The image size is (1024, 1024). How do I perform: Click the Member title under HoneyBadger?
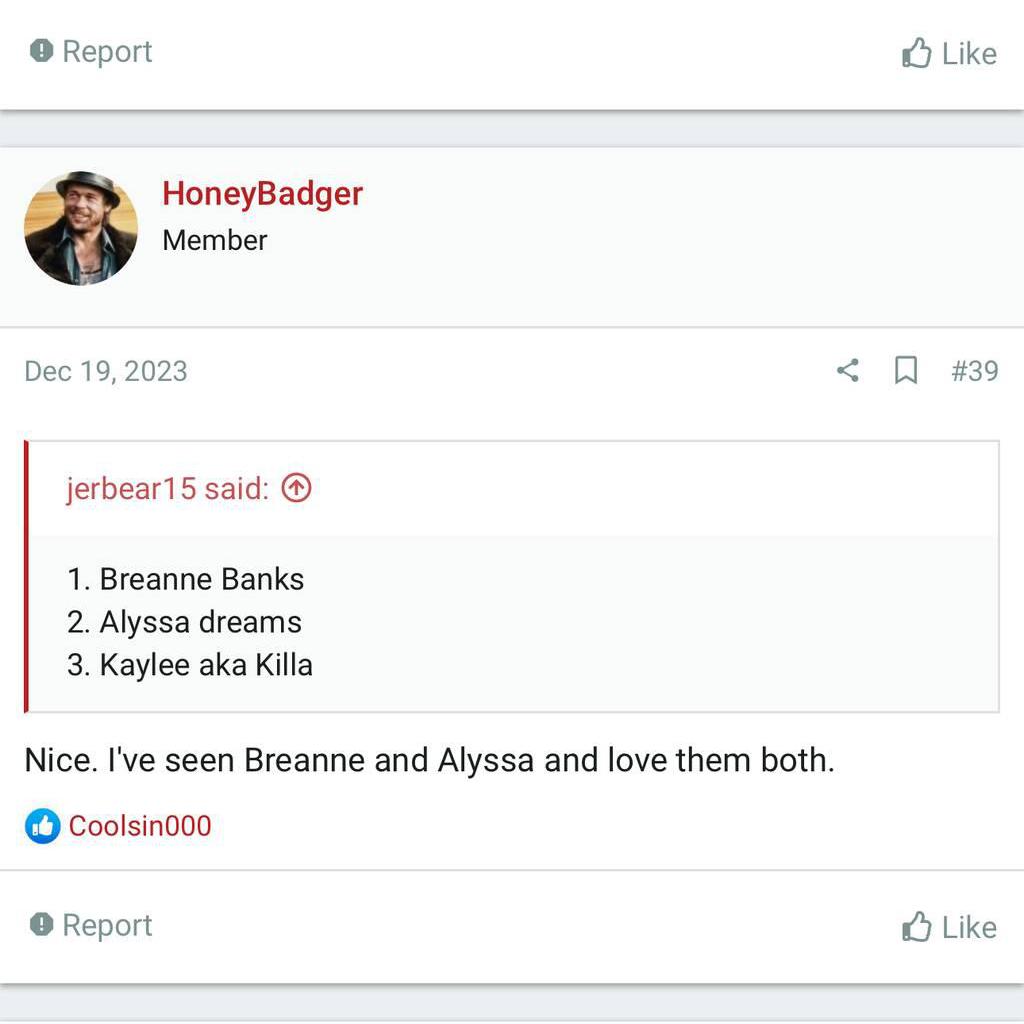pos(214,240)
